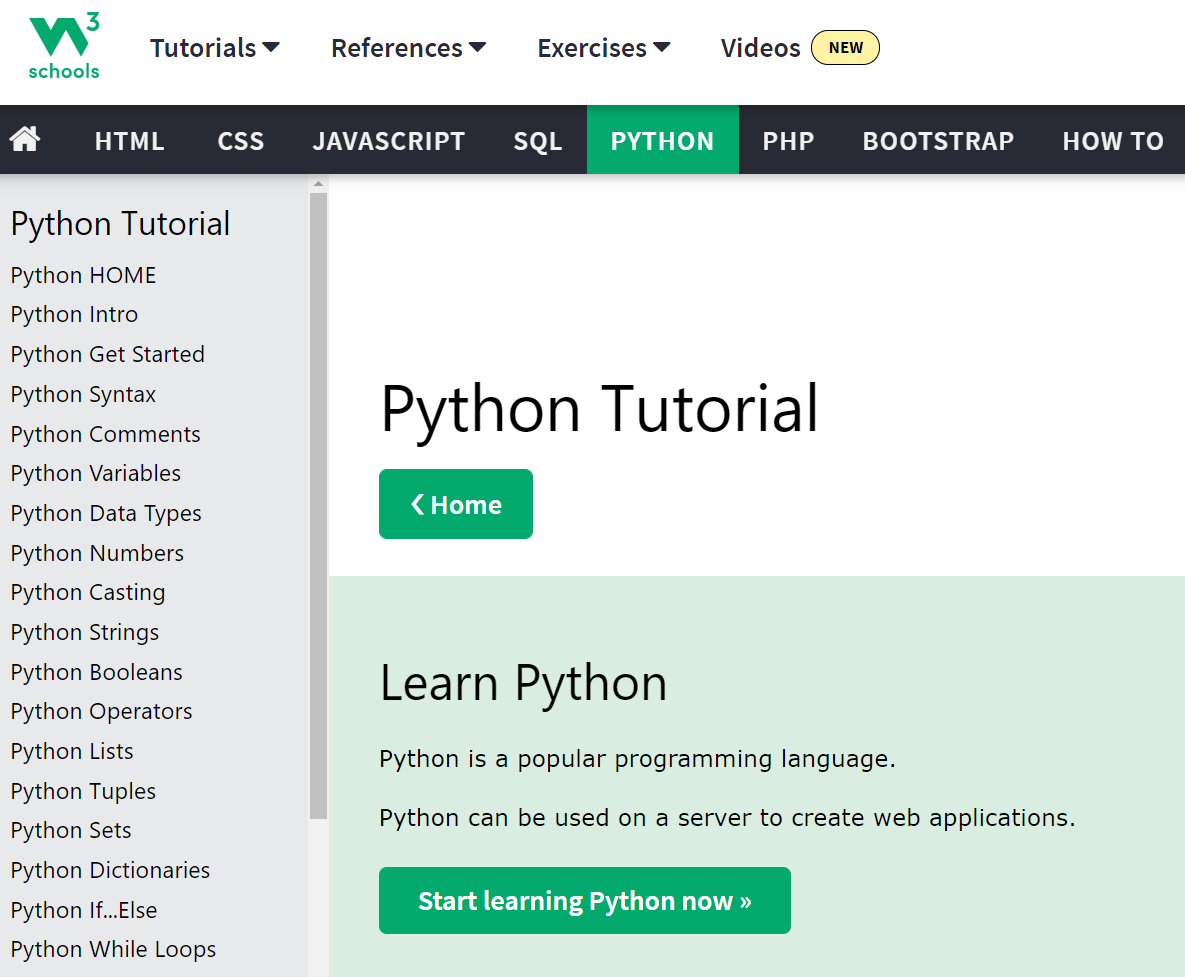Image resolution: width=1185 pixels, height=977 pixels.
Task: Switch to the PHP tab
Action: [x=788, y=141]
